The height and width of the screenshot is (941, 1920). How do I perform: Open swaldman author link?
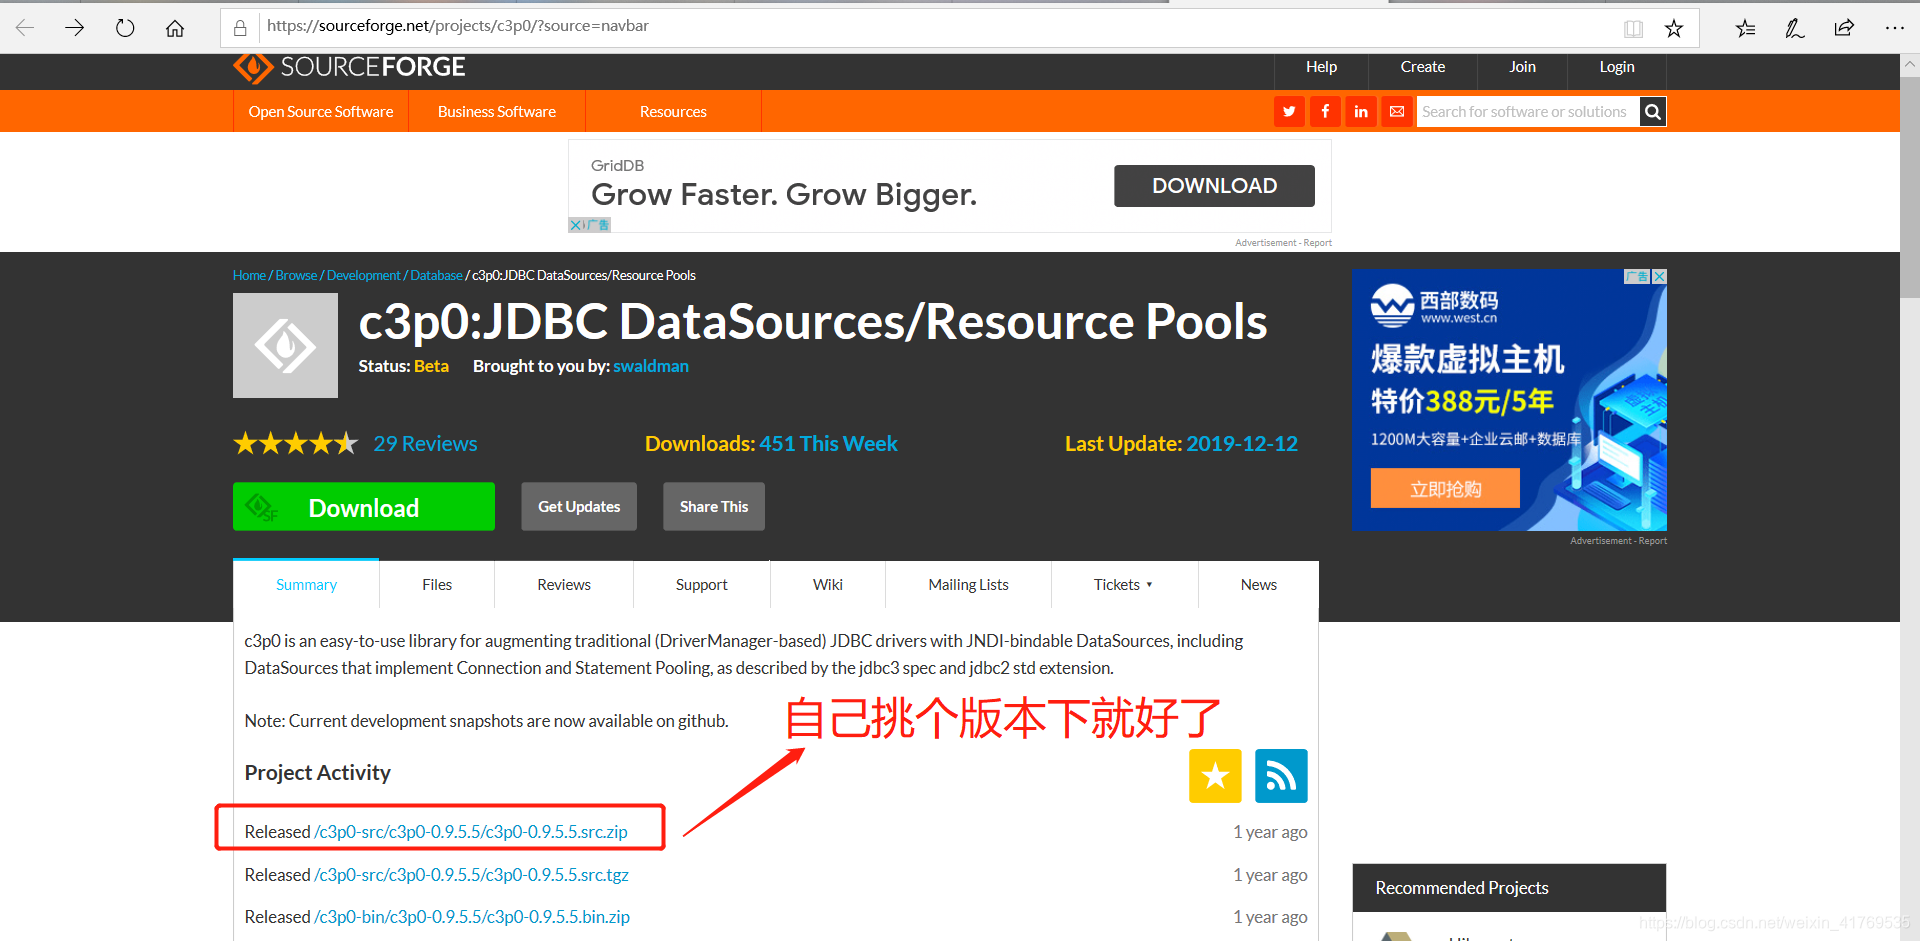tap(651, 366)
